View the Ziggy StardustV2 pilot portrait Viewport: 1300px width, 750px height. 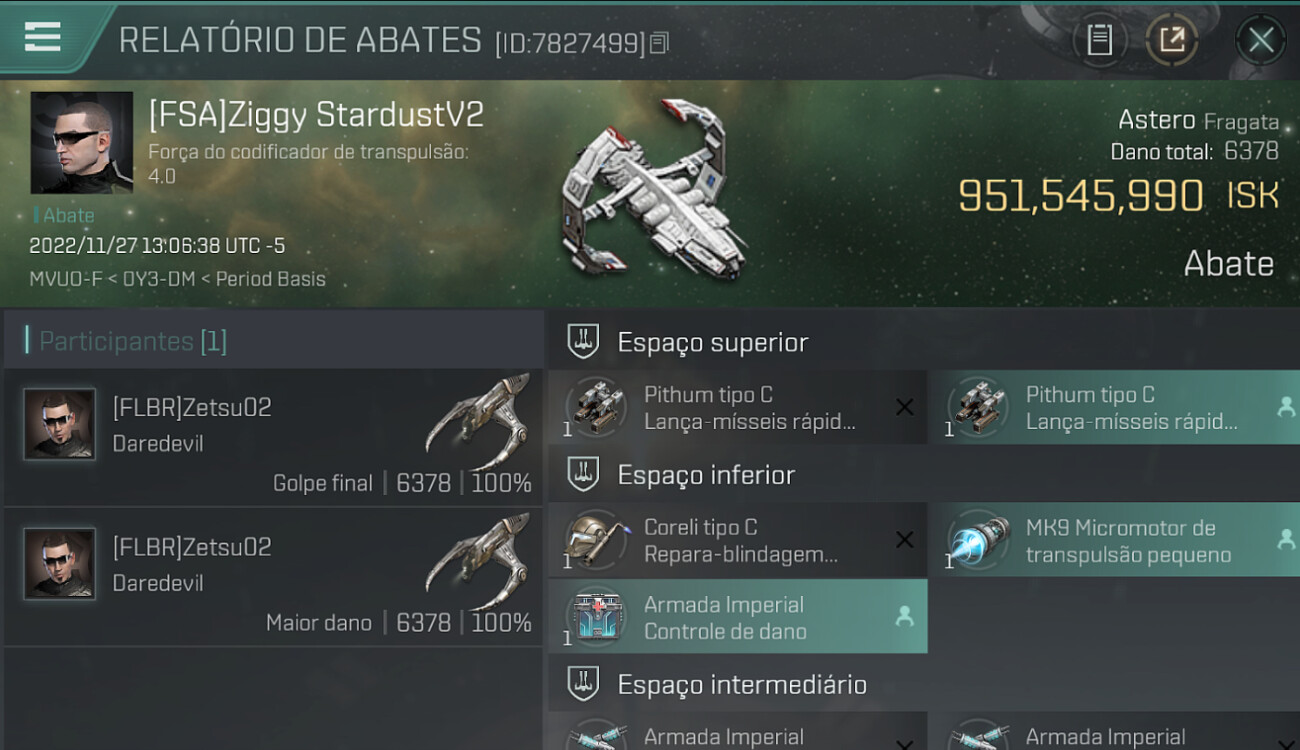pyautogui.click(x=82, y=143)
